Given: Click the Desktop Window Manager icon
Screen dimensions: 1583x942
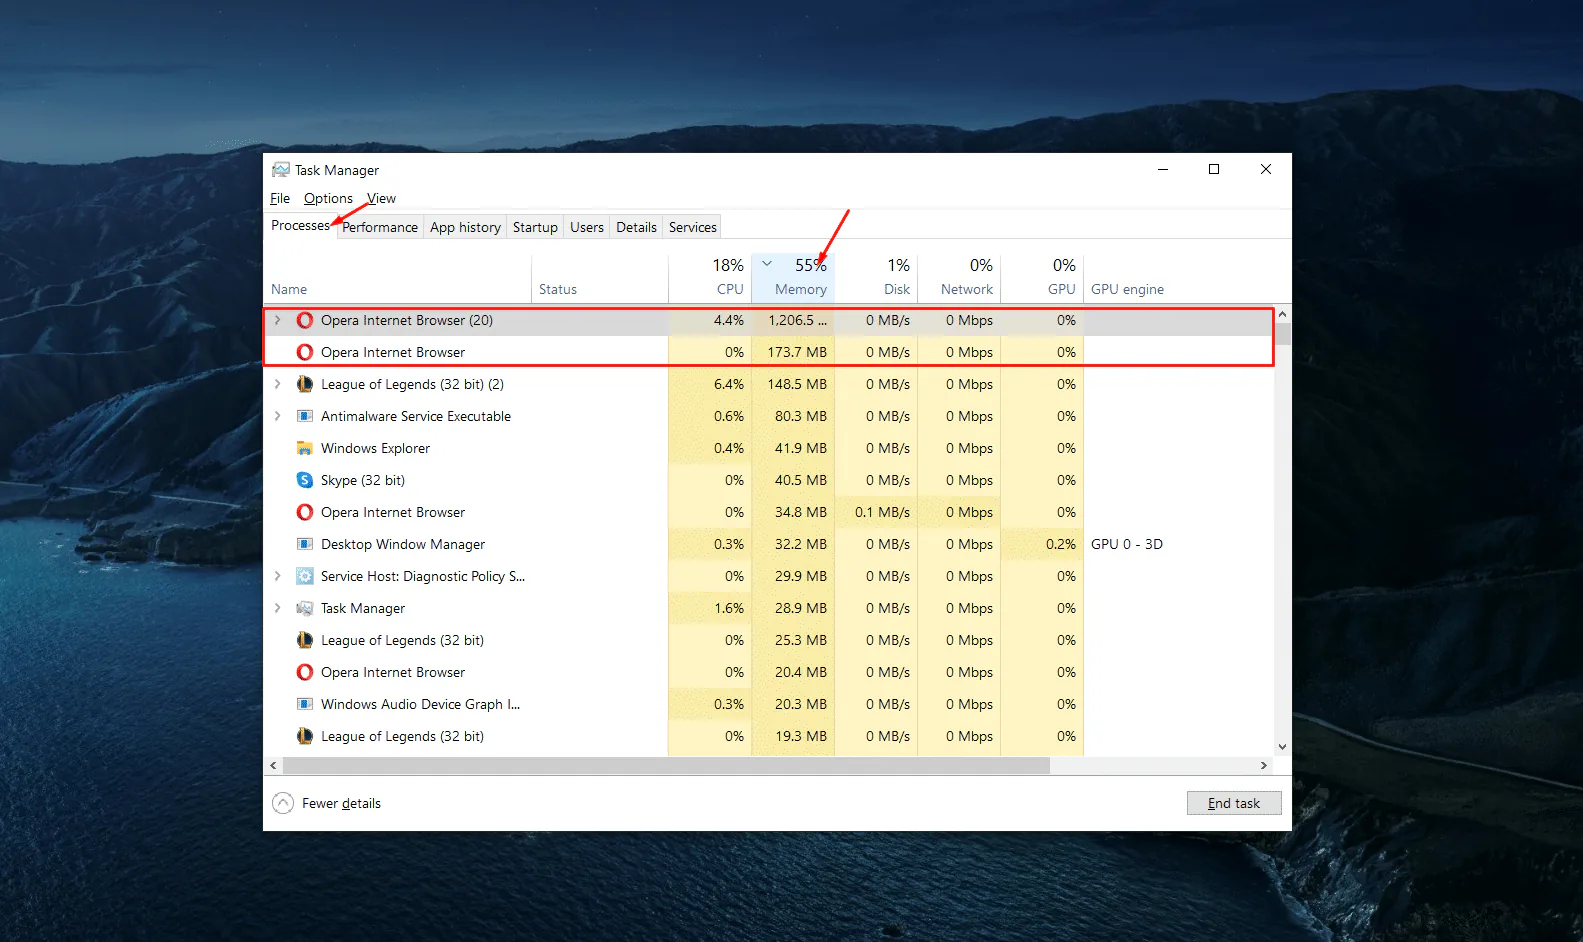Looking at the screenshot, I should [x=305, y=544].
